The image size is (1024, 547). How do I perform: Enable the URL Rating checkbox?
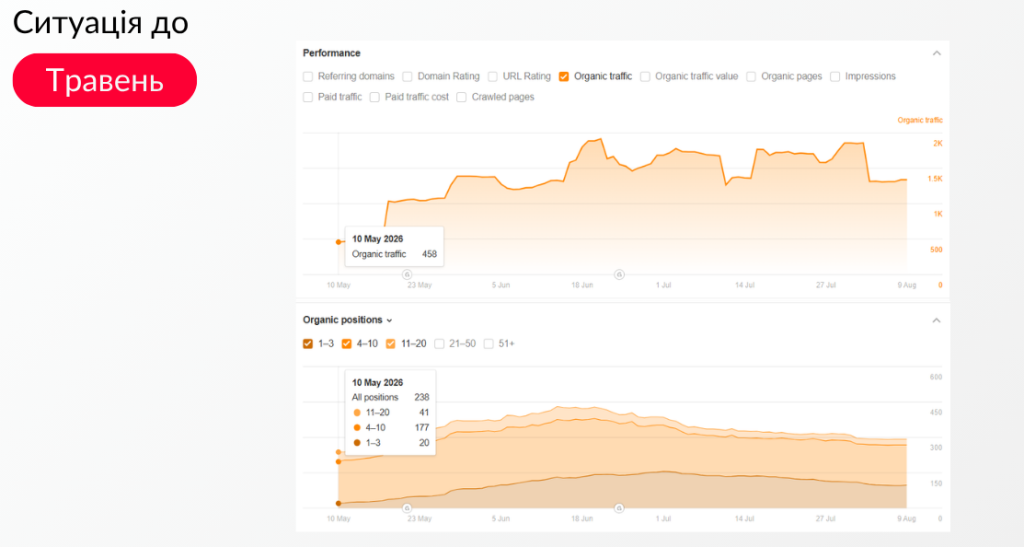coord(493,77)
